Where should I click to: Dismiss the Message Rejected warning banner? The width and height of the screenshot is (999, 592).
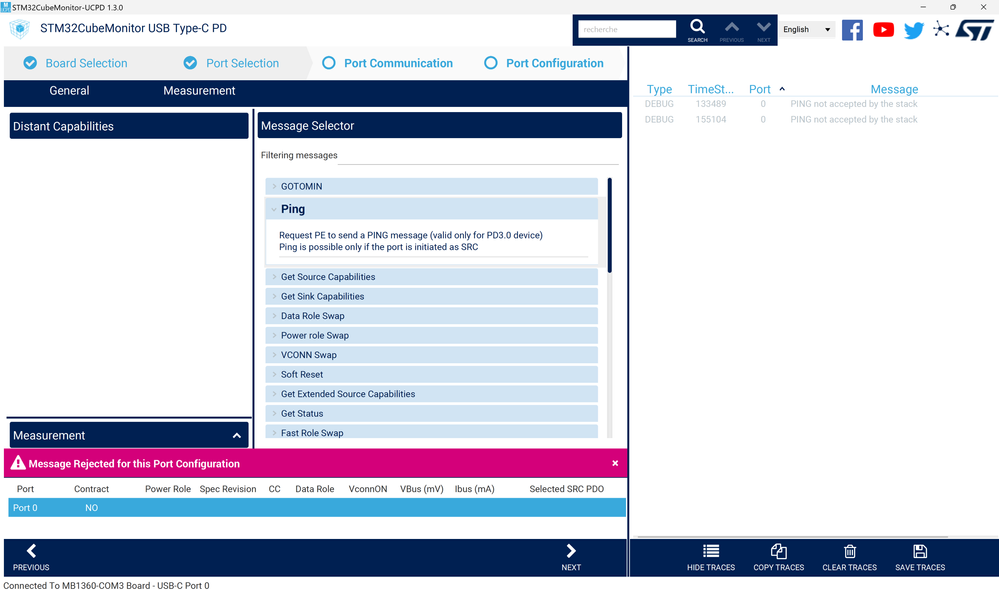tap(615, 463)
